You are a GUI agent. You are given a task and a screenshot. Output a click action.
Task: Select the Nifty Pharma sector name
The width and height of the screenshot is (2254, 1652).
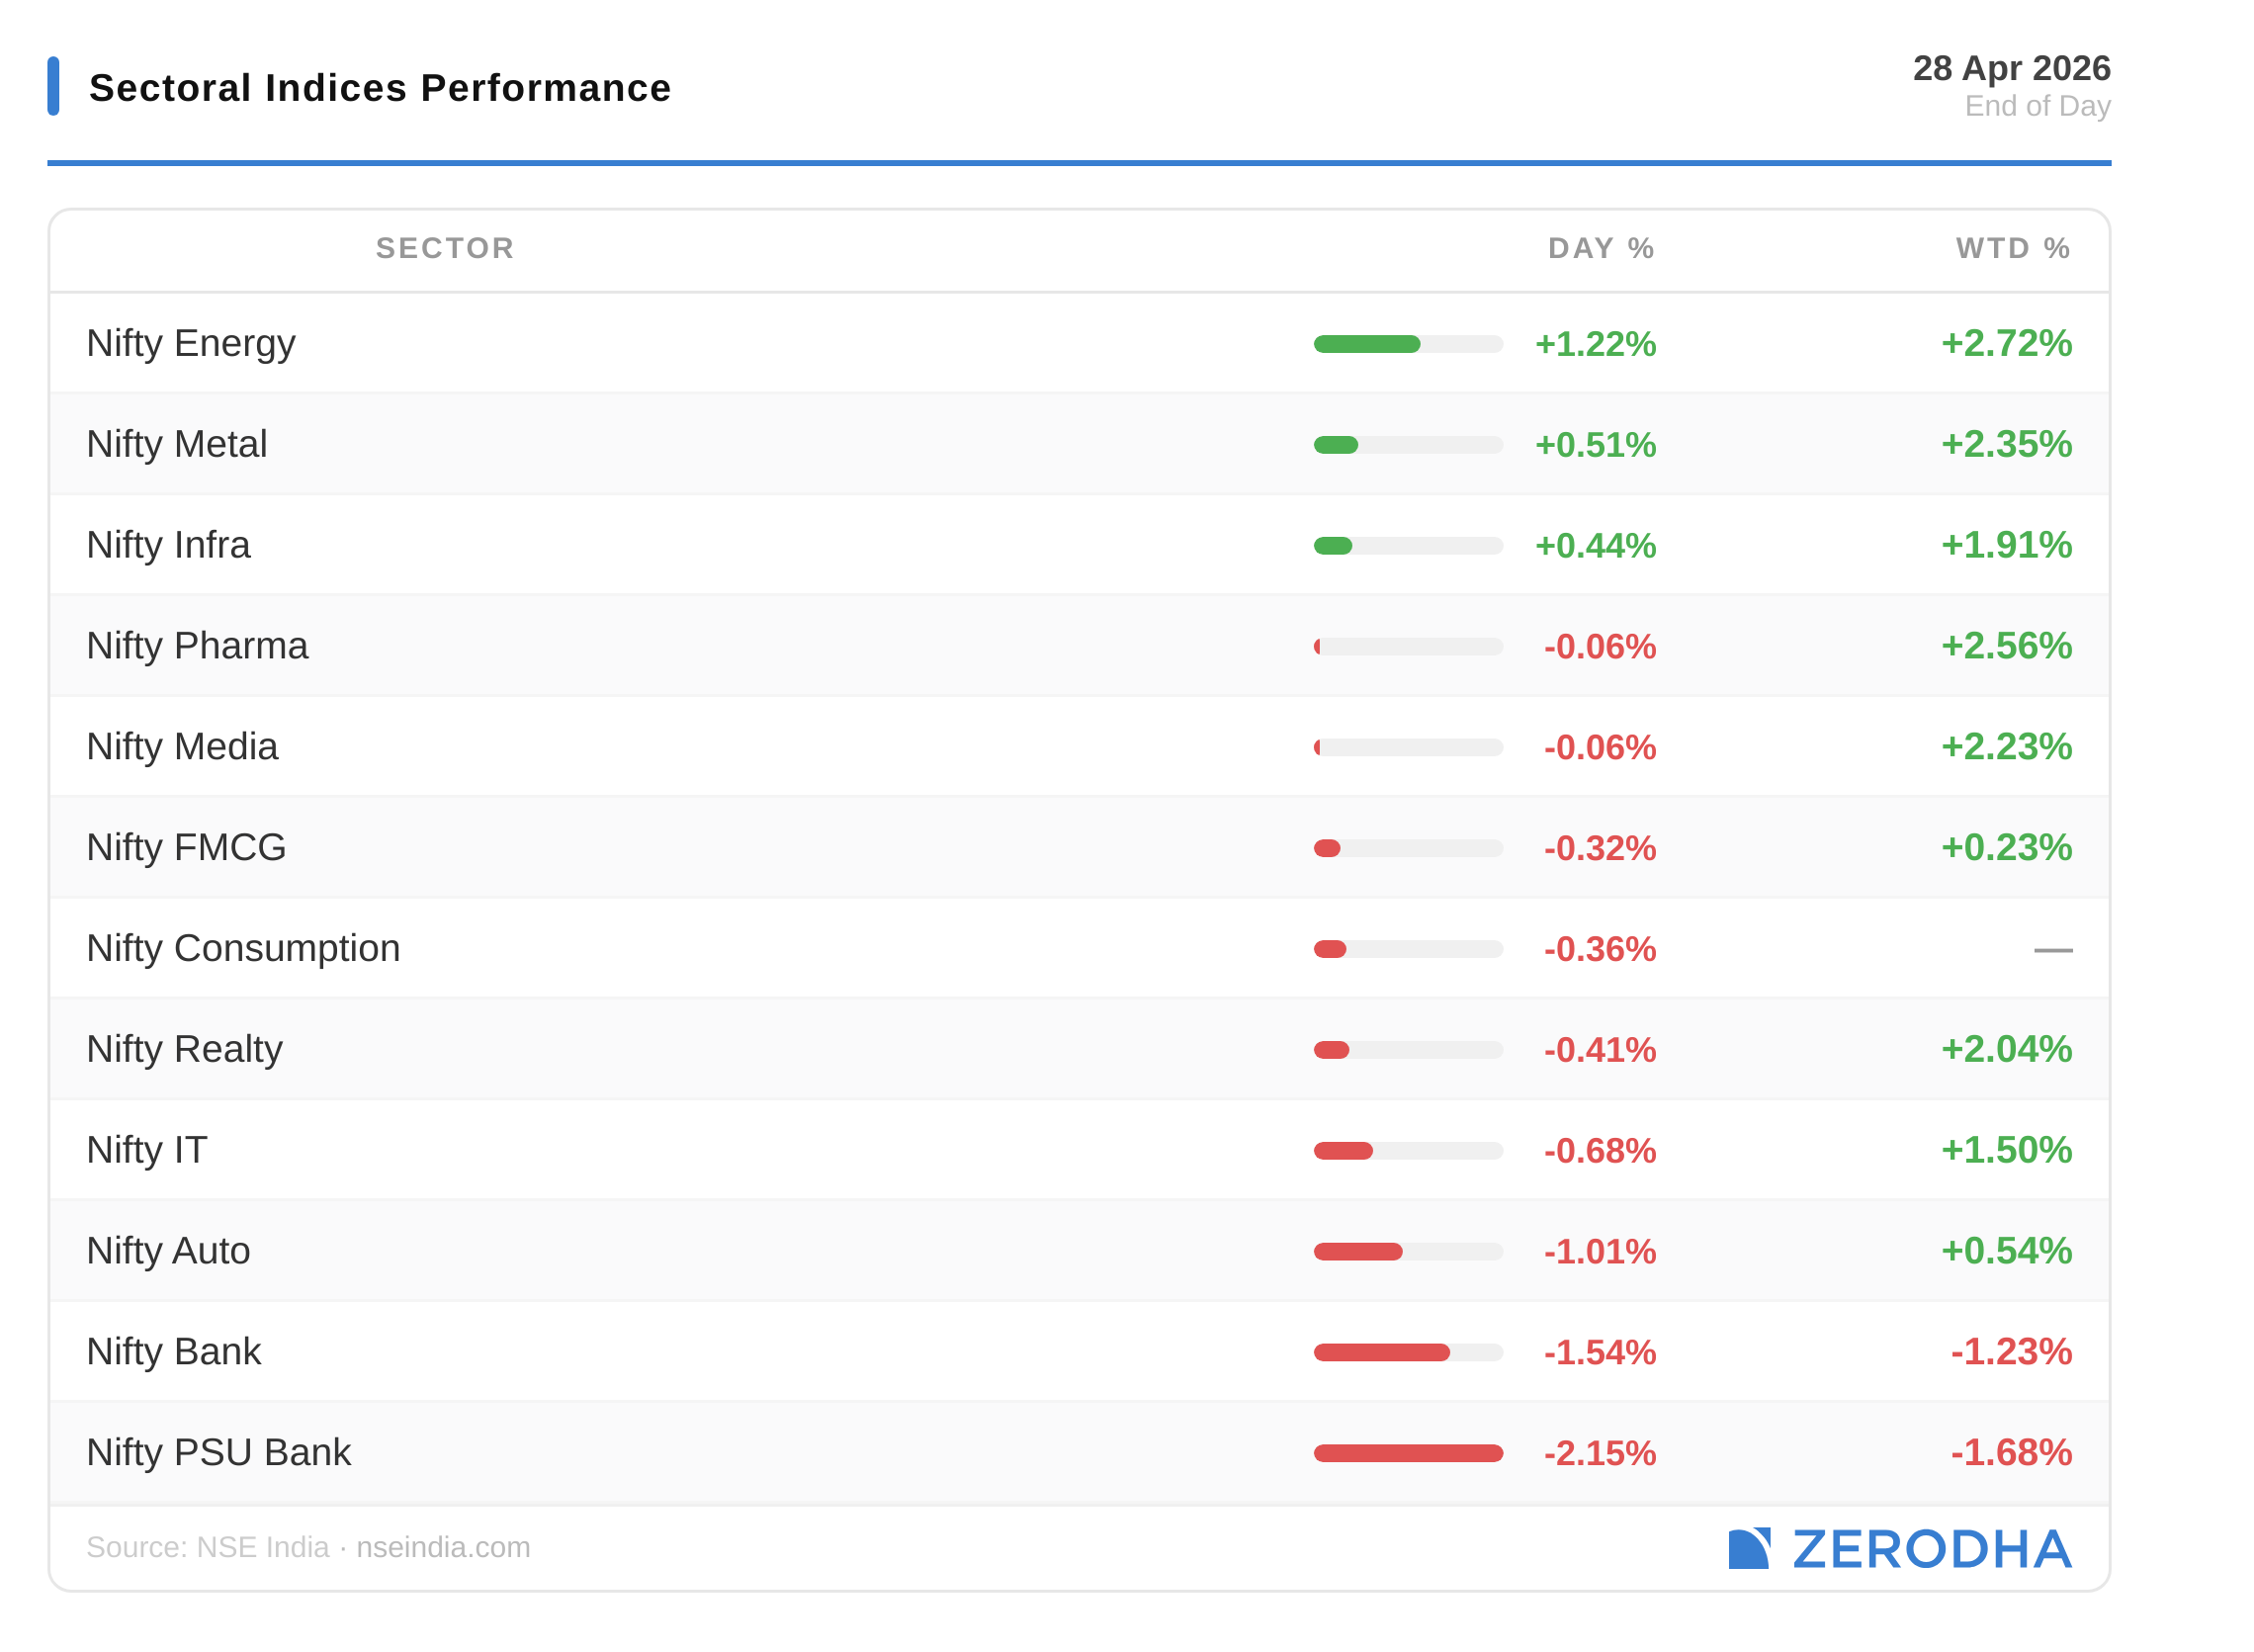[x=197, y=646]
